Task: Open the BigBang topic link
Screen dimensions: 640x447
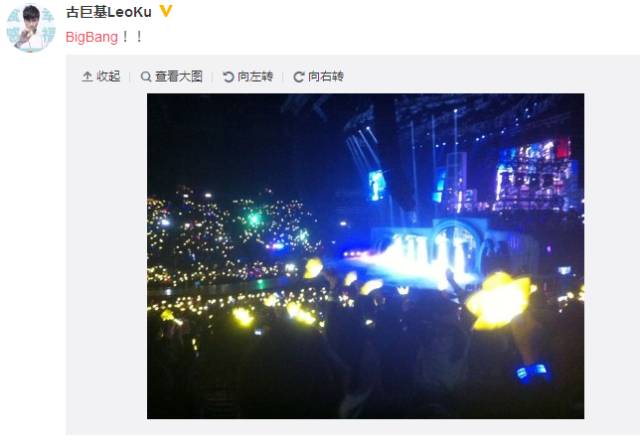Action: [x=92, y=37]
